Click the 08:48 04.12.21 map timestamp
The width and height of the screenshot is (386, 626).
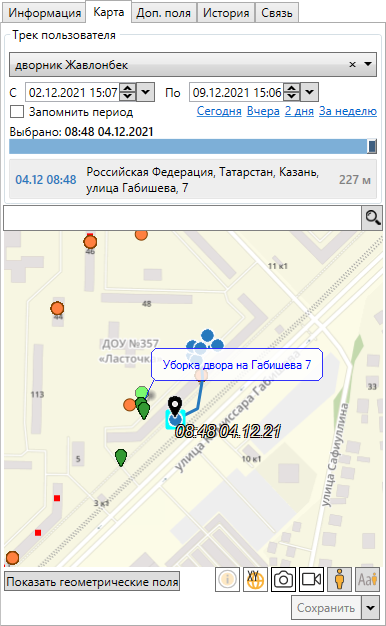coord(228,432)
